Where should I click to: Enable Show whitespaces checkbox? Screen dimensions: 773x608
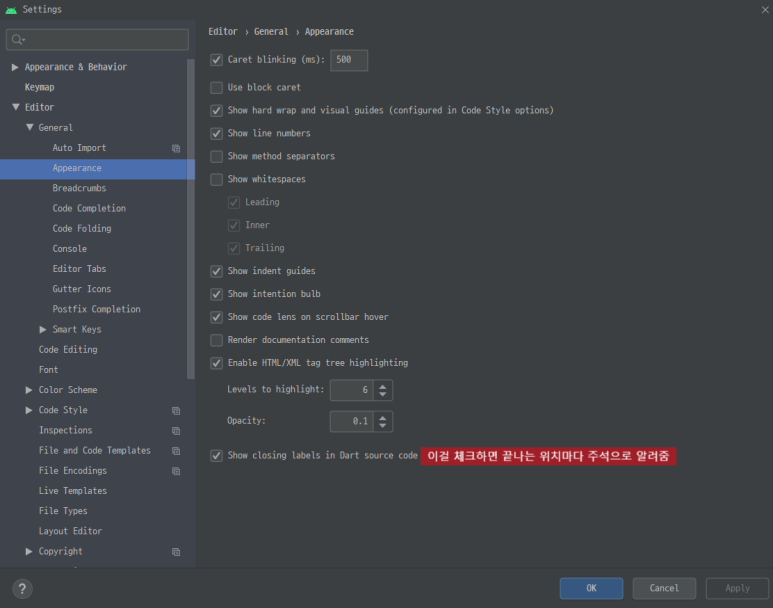216,179
